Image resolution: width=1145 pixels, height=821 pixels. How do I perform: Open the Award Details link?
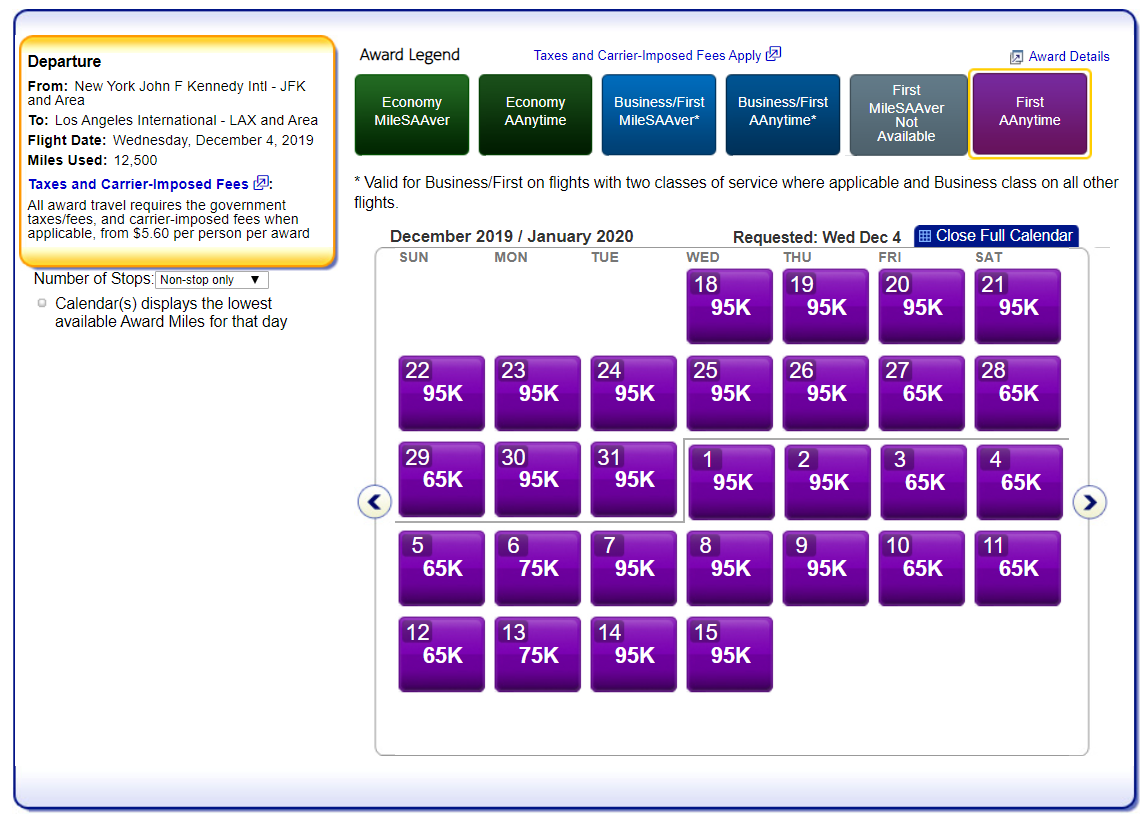(x=1069, y=57)
